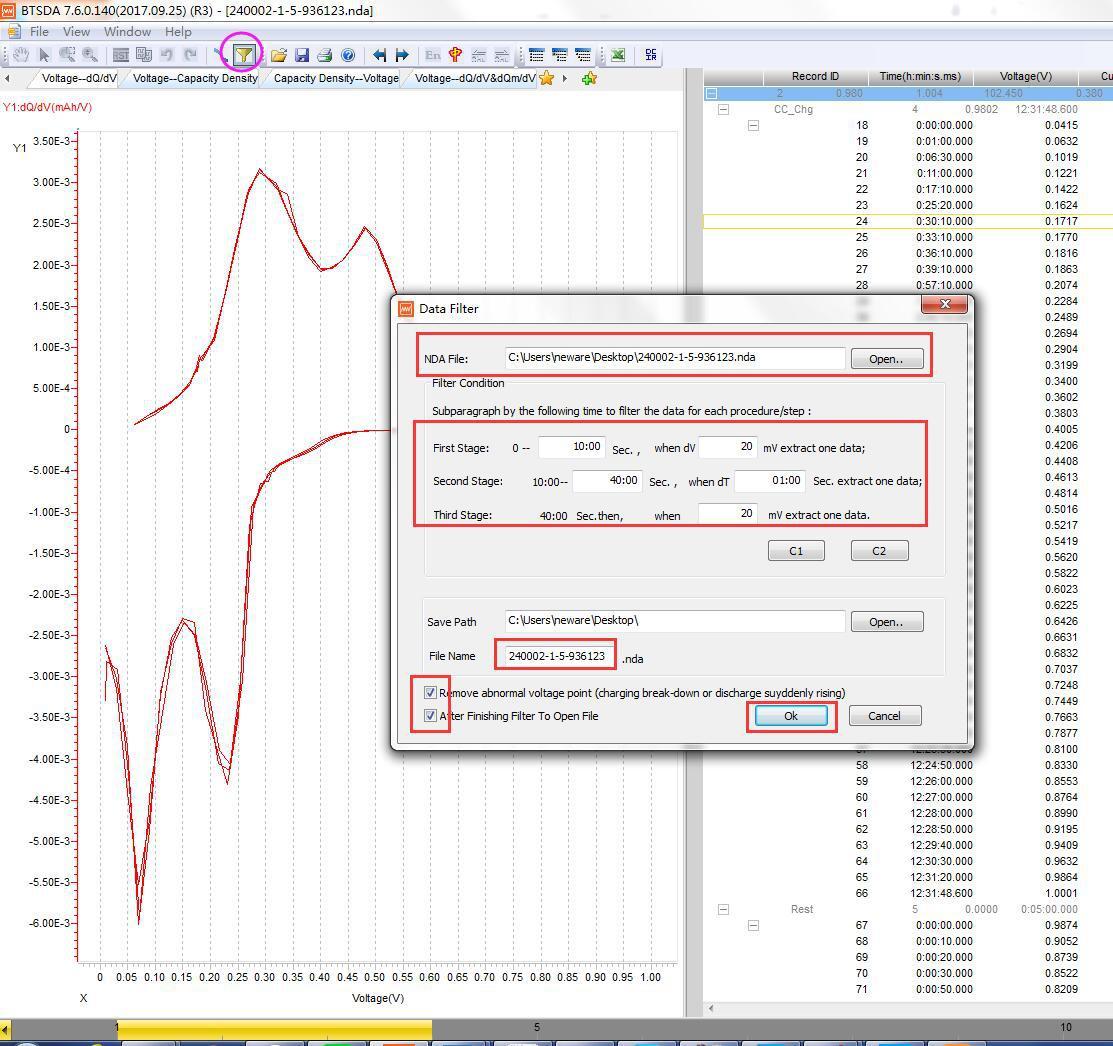Collapse records under Rest step
The height and width of the screenshot is (1046, 1113).
tap(754, 925)
